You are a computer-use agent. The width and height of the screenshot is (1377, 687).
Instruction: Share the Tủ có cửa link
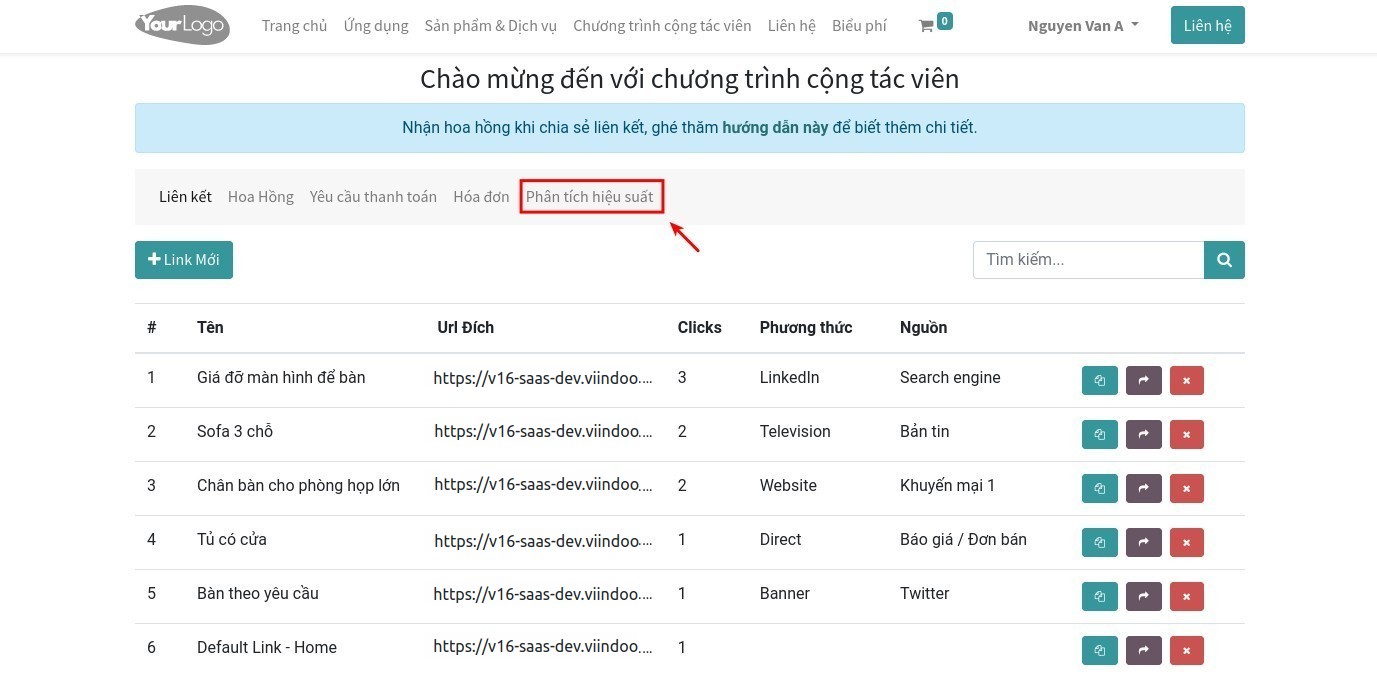(x=1143, y=543)
